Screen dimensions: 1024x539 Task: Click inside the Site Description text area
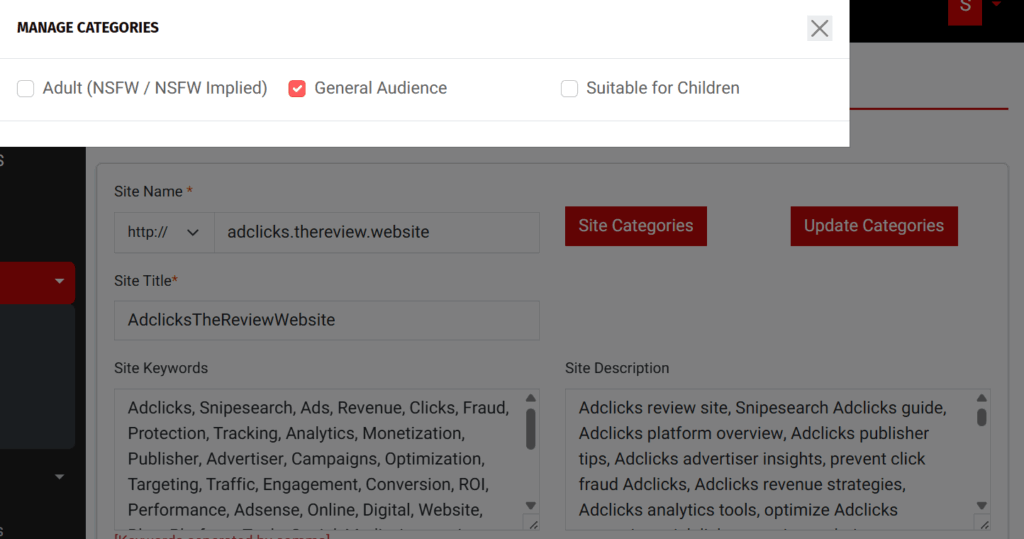pyautogui.click(x=769, y=459)
